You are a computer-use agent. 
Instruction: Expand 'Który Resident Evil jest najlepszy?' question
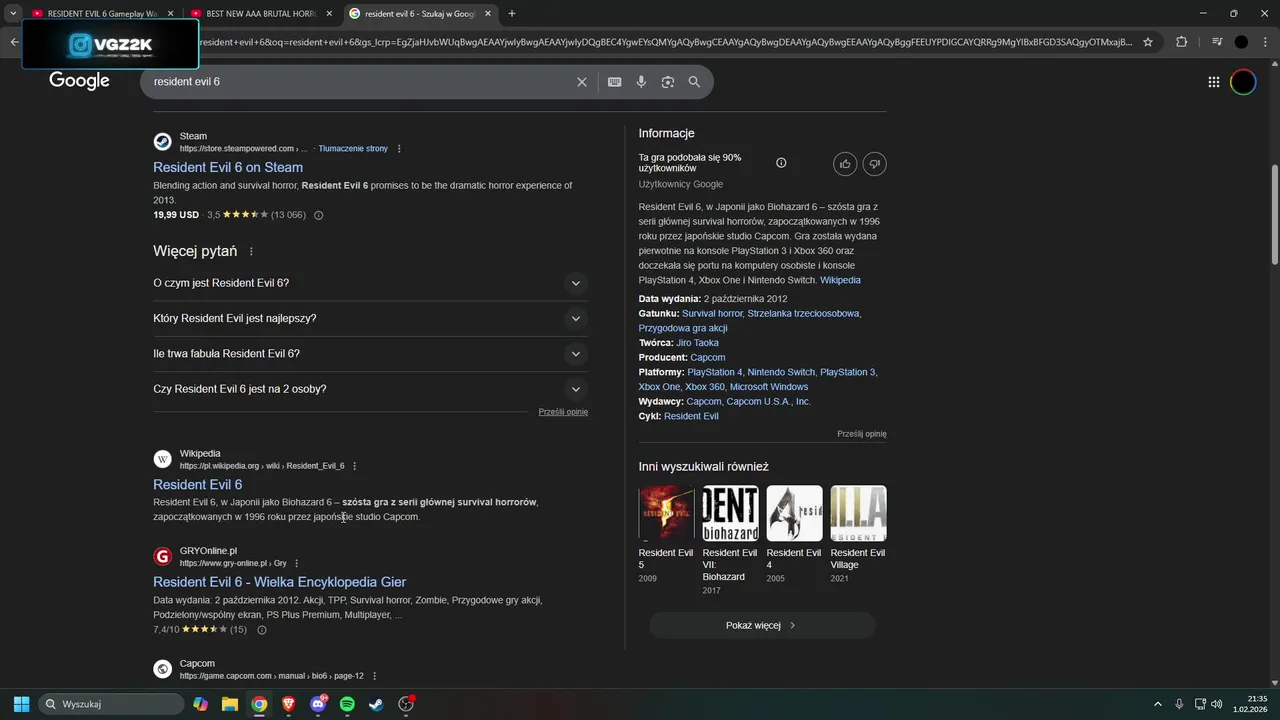[x=370, y=318]
